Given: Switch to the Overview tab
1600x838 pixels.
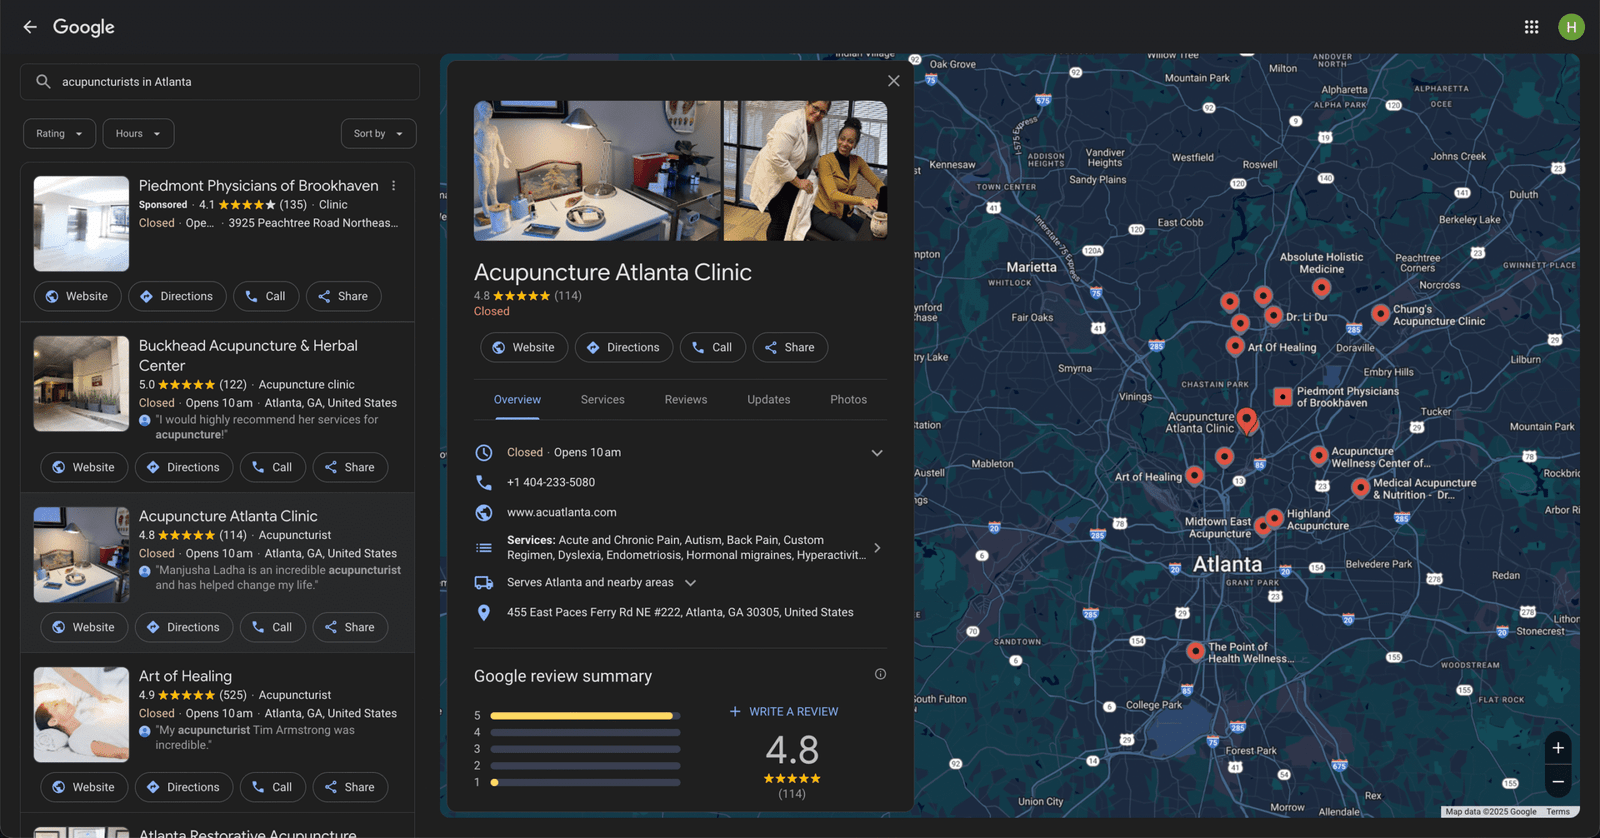Looking at the screenshot, I should (517, 400).
